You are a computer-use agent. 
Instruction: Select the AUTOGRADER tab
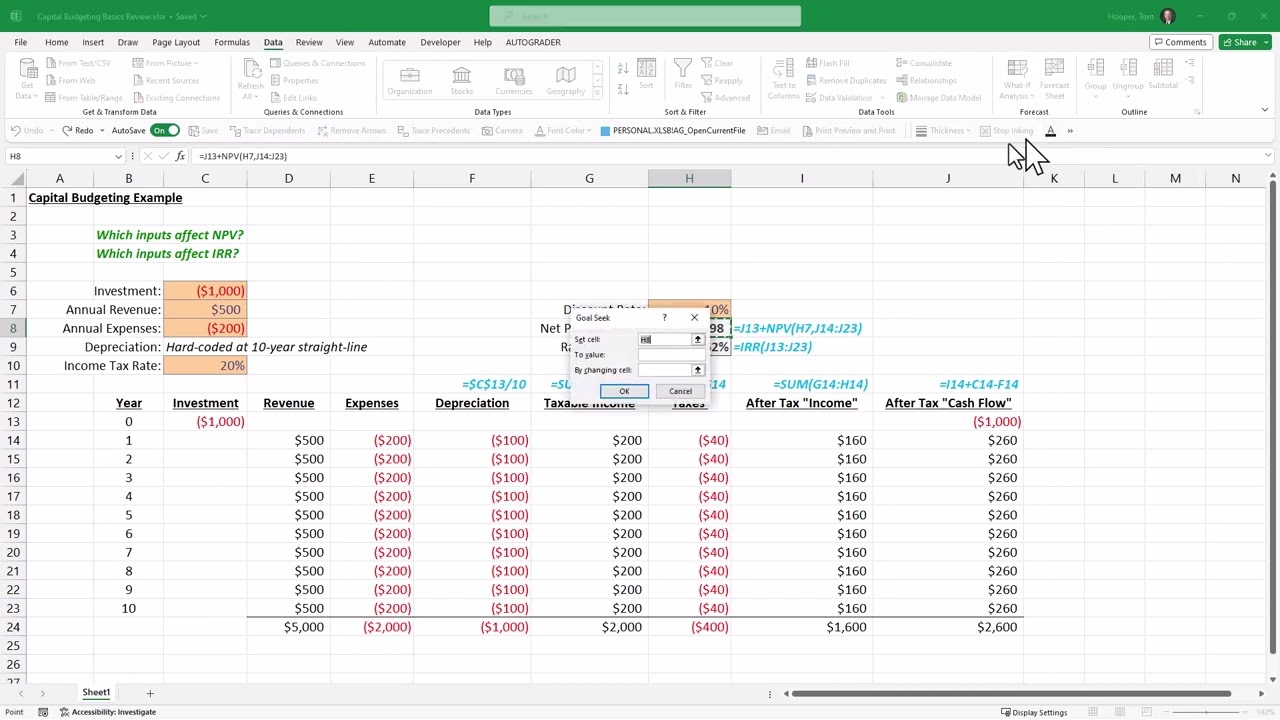pos(533,42)
